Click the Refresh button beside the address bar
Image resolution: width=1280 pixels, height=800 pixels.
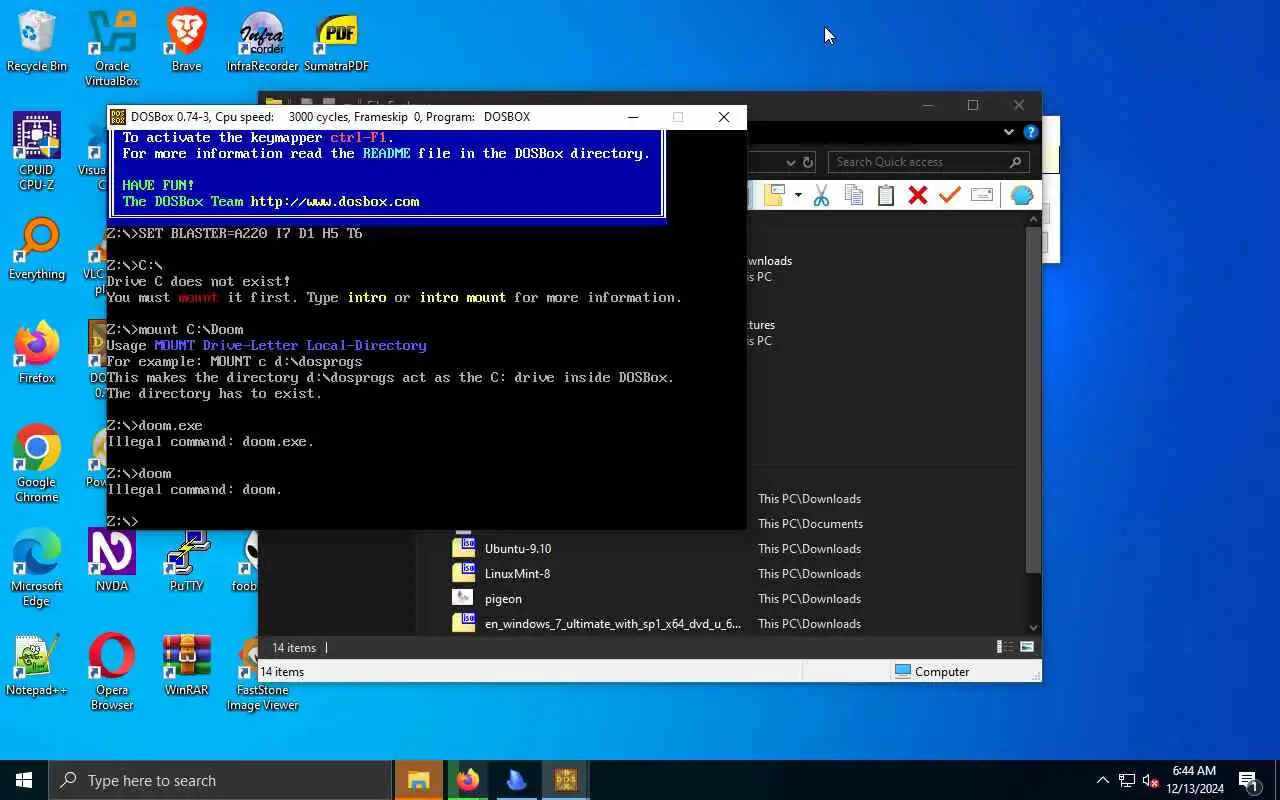click(x=808, y=162)
